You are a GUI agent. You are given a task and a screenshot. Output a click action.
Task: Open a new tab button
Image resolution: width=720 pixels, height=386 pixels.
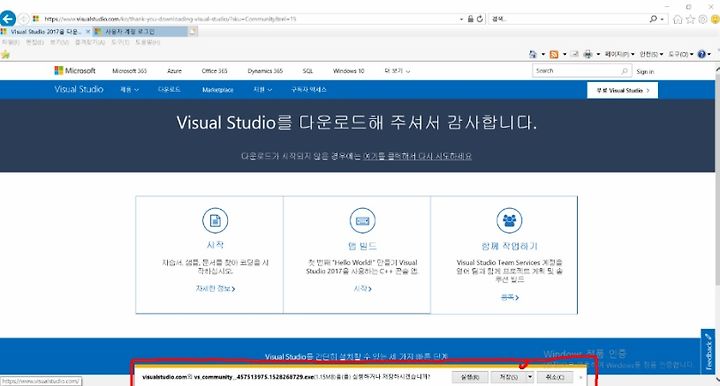coord(193,32)
